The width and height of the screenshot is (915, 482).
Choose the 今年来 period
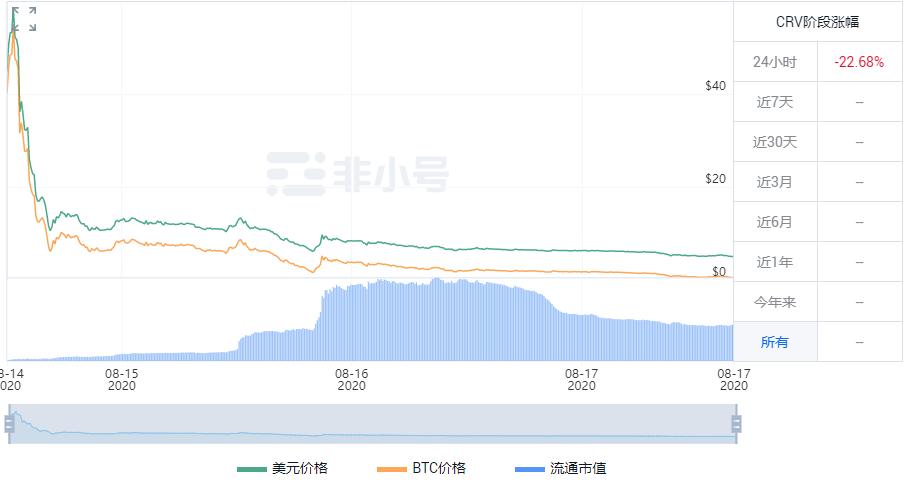[x=775, y=302]
